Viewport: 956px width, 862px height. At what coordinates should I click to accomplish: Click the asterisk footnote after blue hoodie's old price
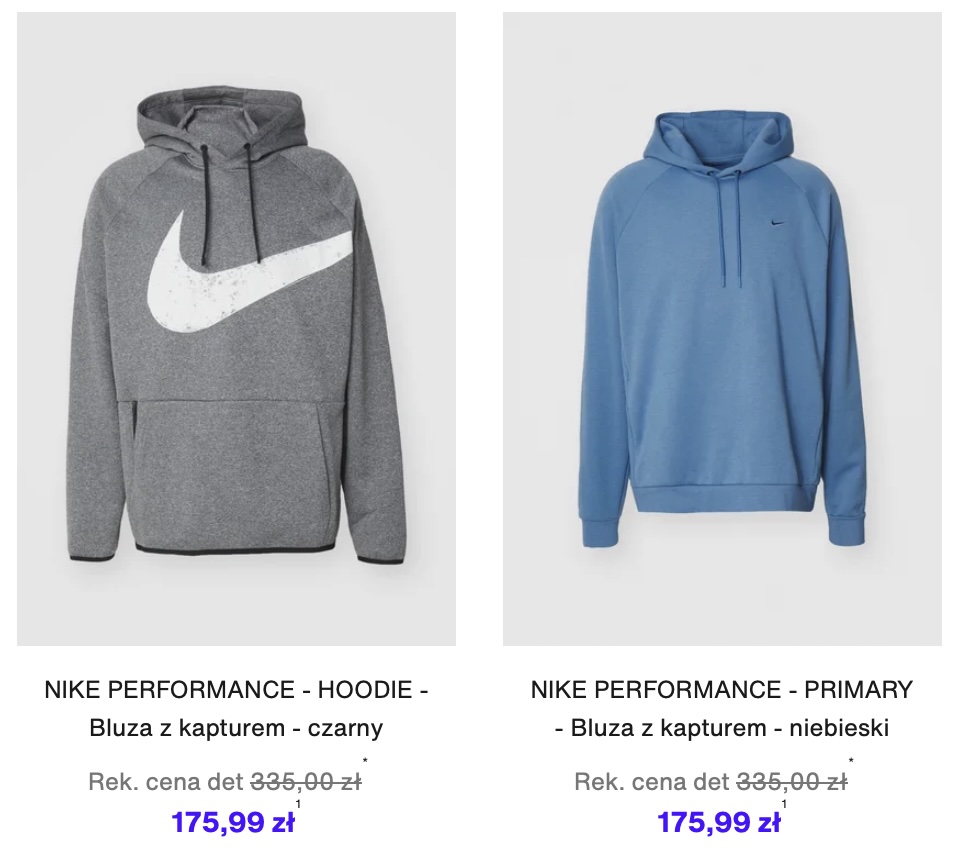[851, 761]
